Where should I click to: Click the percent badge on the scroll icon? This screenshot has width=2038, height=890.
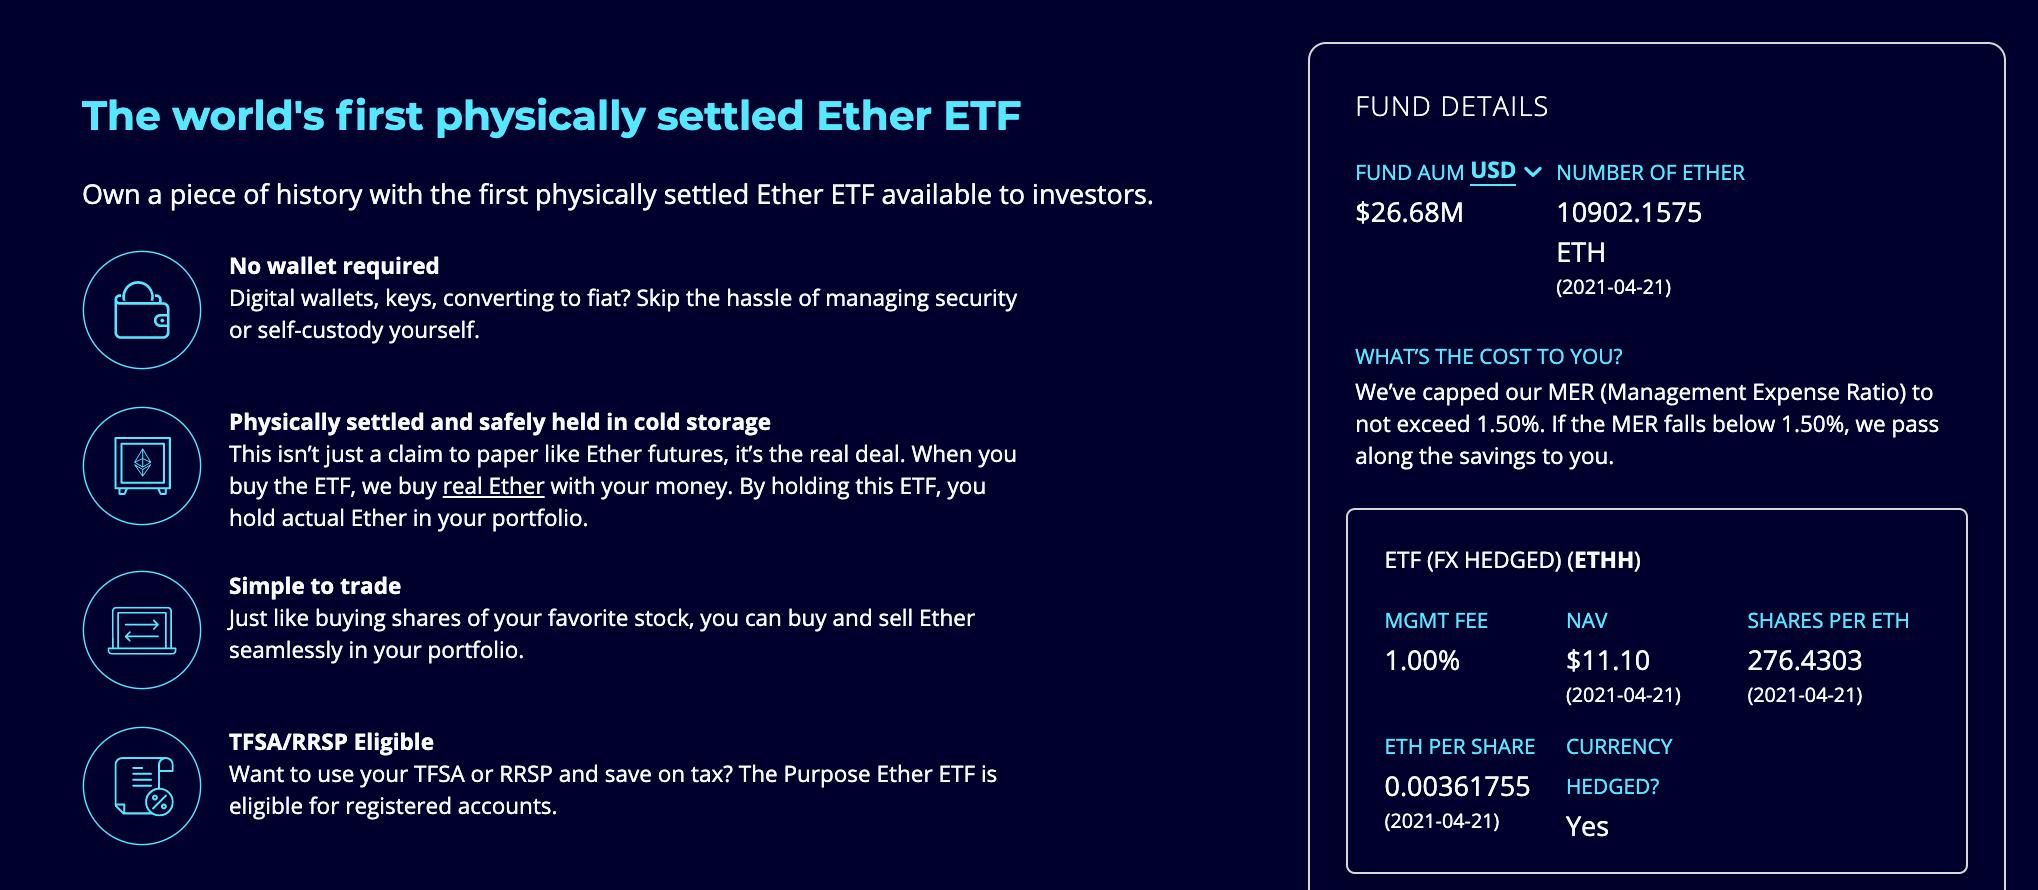pos(158,803)
